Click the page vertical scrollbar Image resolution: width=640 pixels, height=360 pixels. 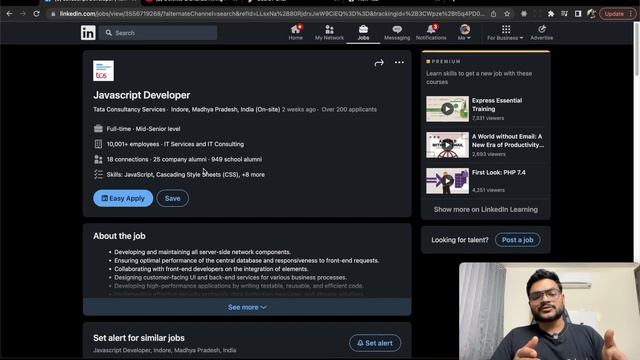point(637,49)
